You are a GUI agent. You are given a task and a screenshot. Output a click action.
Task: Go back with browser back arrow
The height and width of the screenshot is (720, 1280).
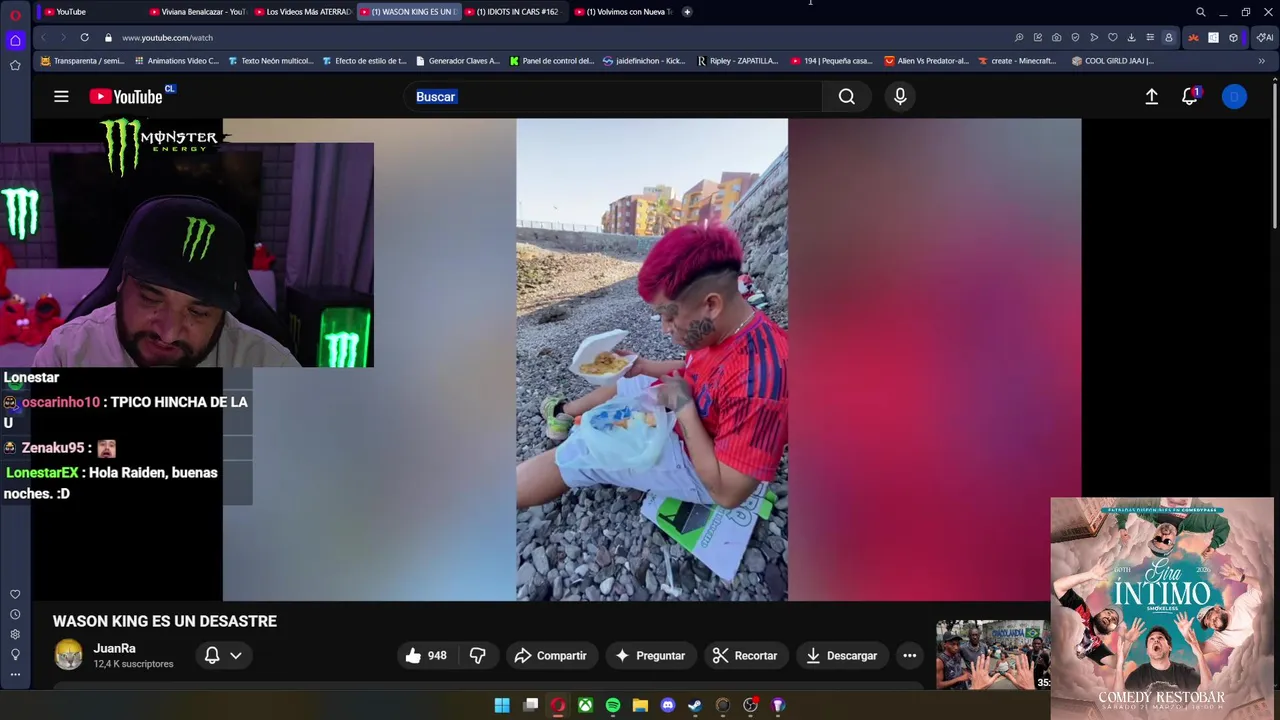[43, 37]
